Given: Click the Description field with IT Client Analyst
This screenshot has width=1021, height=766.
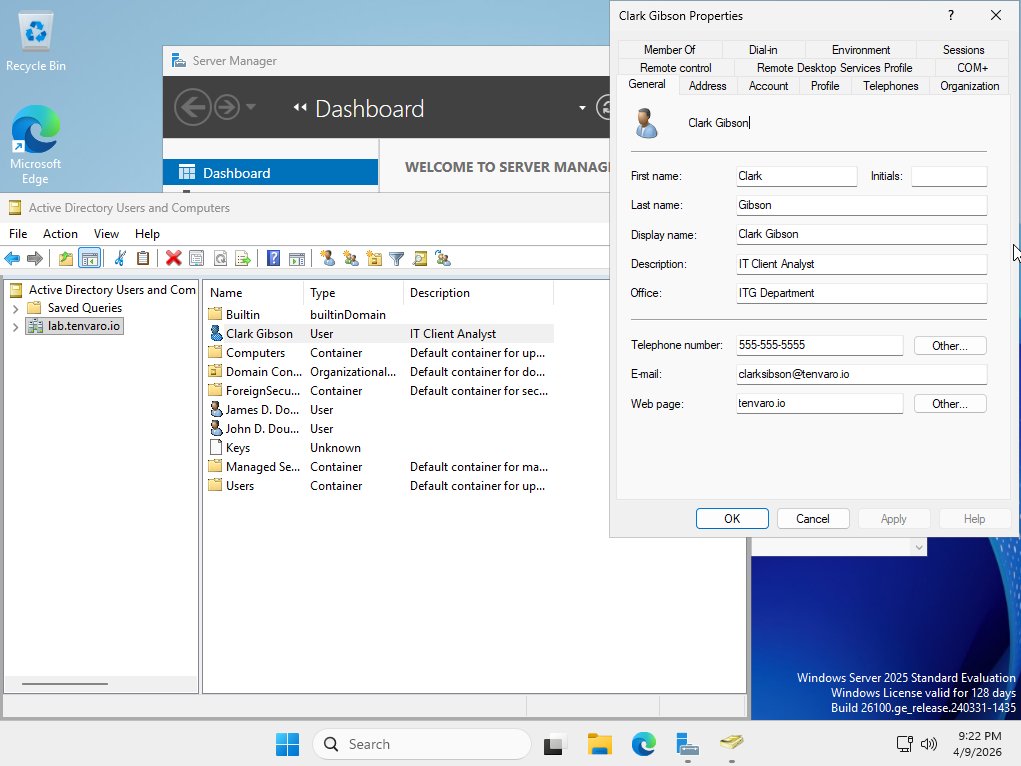Looking at the screenshot, I should coord(861,264).
